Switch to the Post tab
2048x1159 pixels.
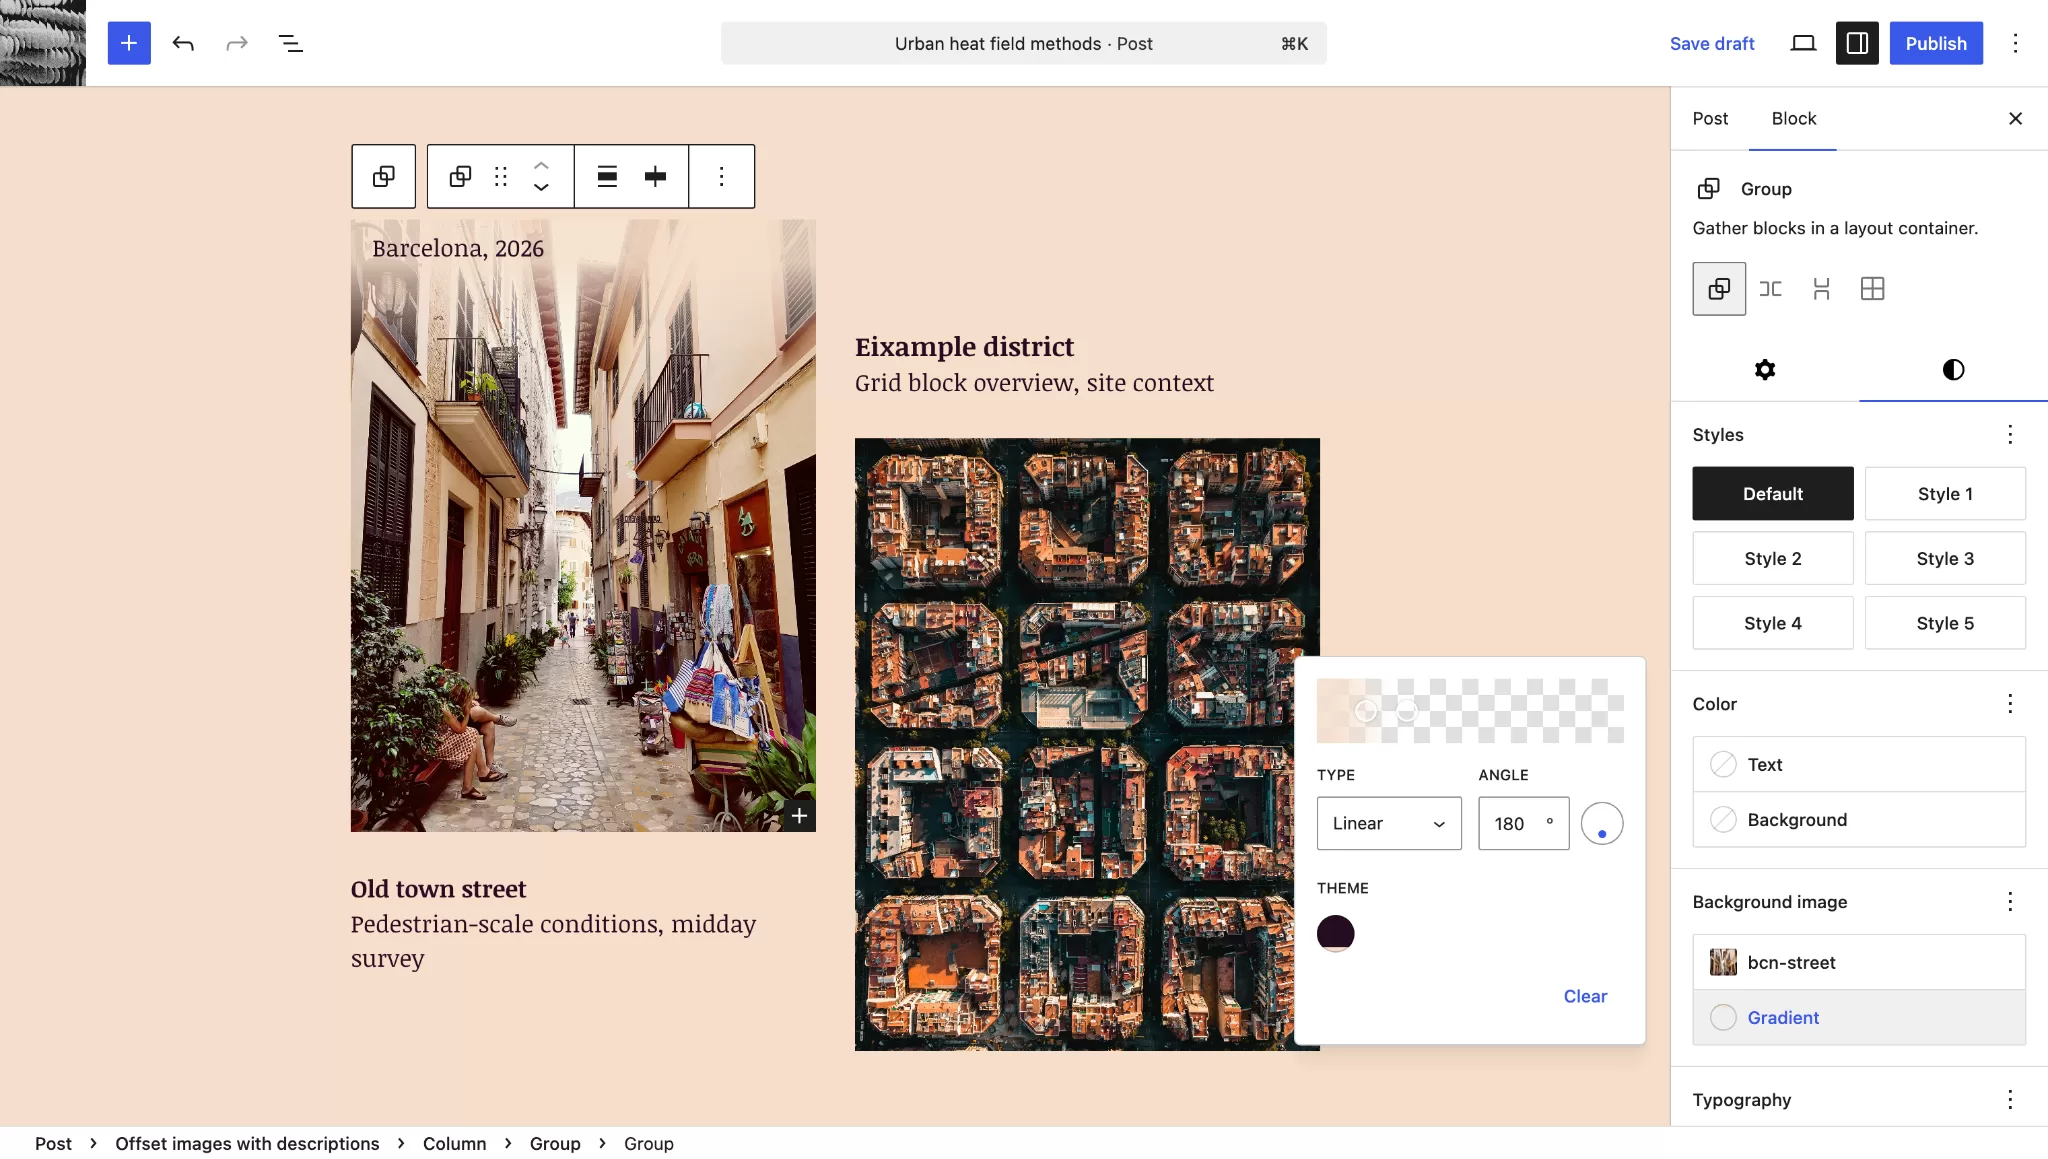pos(1710,118)
